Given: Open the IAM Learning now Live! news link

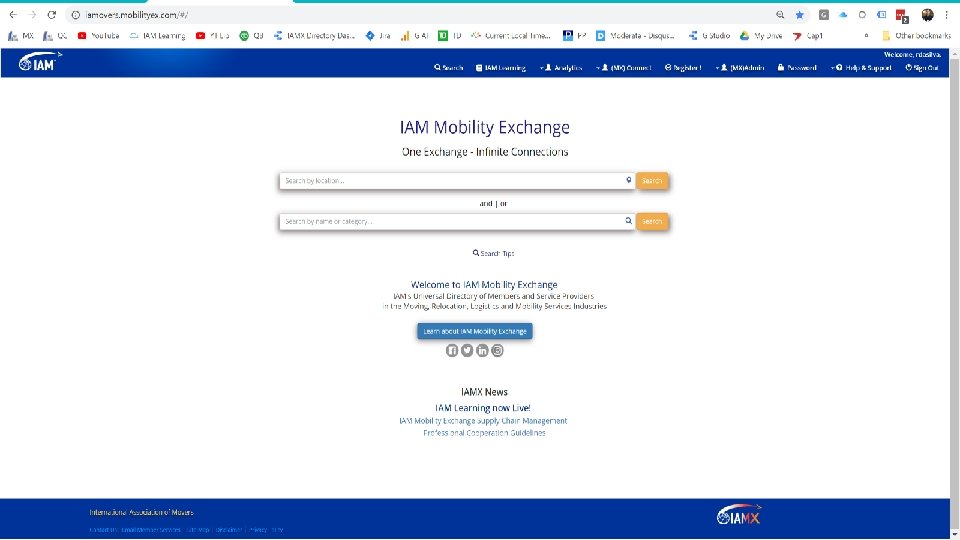Looking at the screenshot, I should (x=483, y=408).
